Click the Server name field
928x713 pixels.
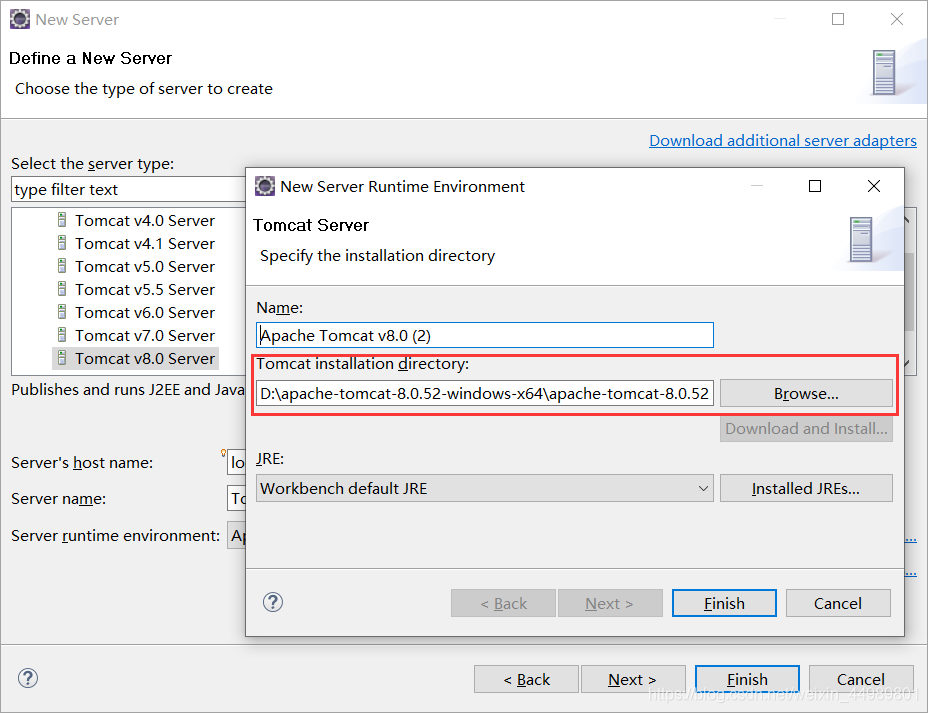pos(236,498)
